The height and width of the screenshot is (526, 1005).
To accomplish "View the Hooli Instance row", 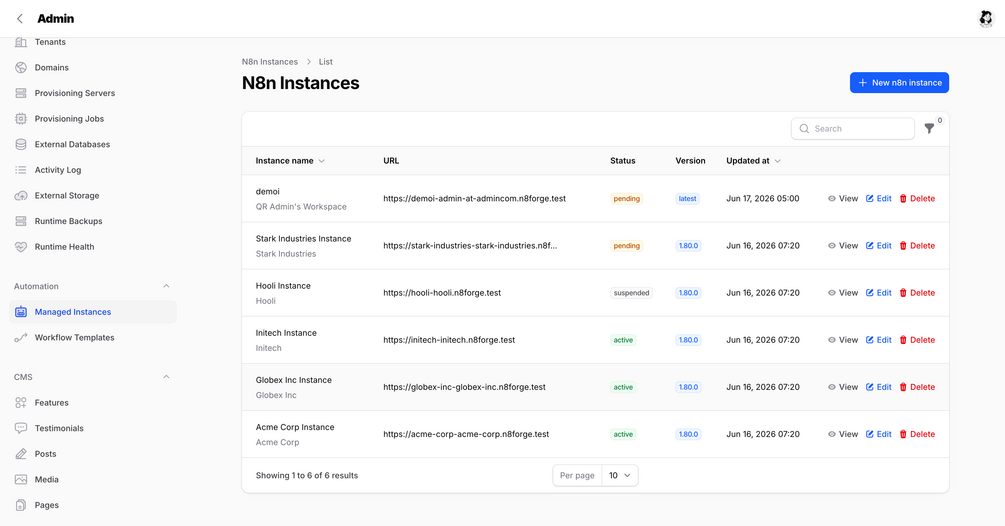I will tap(842, 293).
